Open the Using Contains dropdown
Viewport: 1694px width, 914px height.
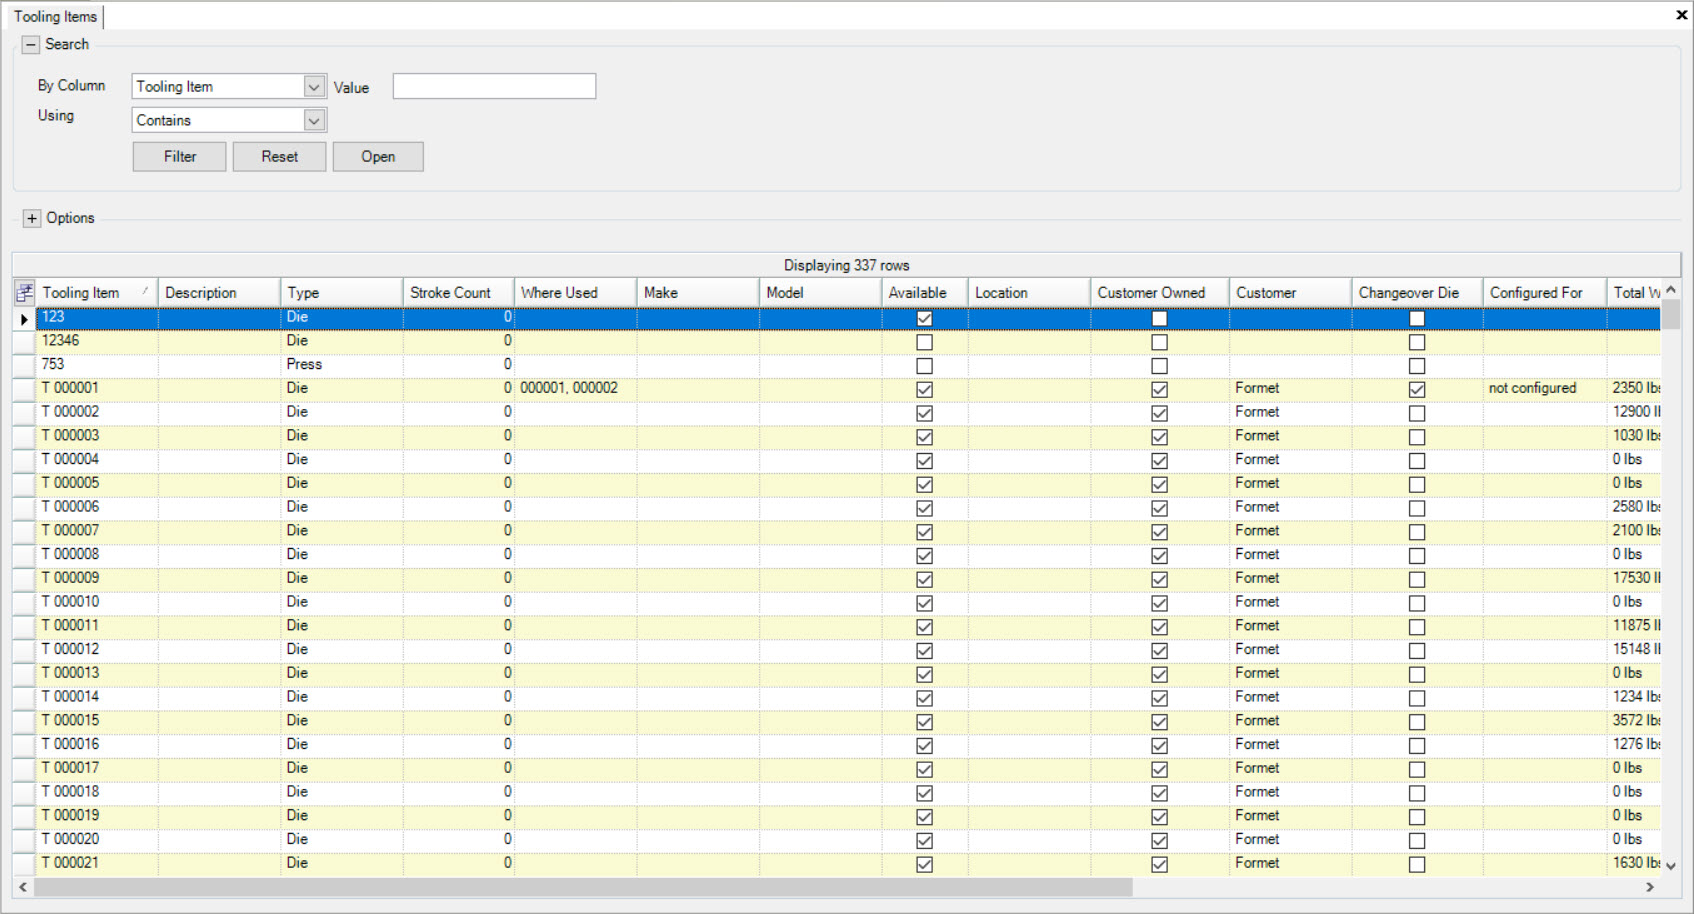pyautogui.click(x=314, y=121)
